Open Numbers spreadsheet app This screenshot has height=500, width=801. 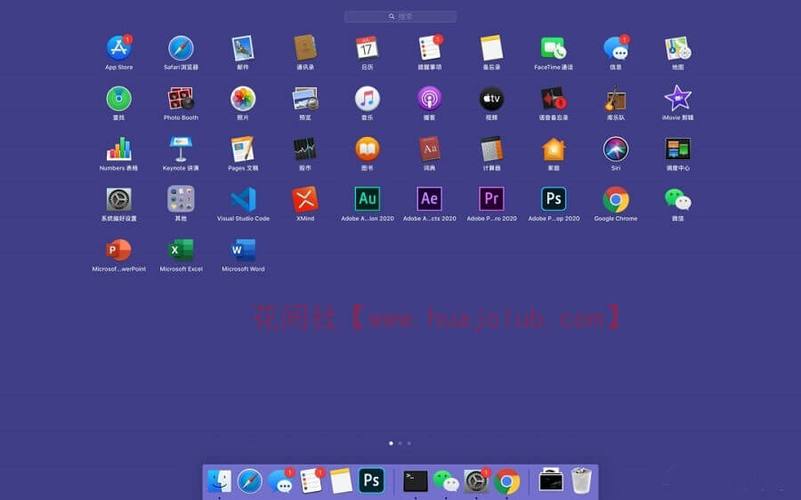click(x=119, y=149)
